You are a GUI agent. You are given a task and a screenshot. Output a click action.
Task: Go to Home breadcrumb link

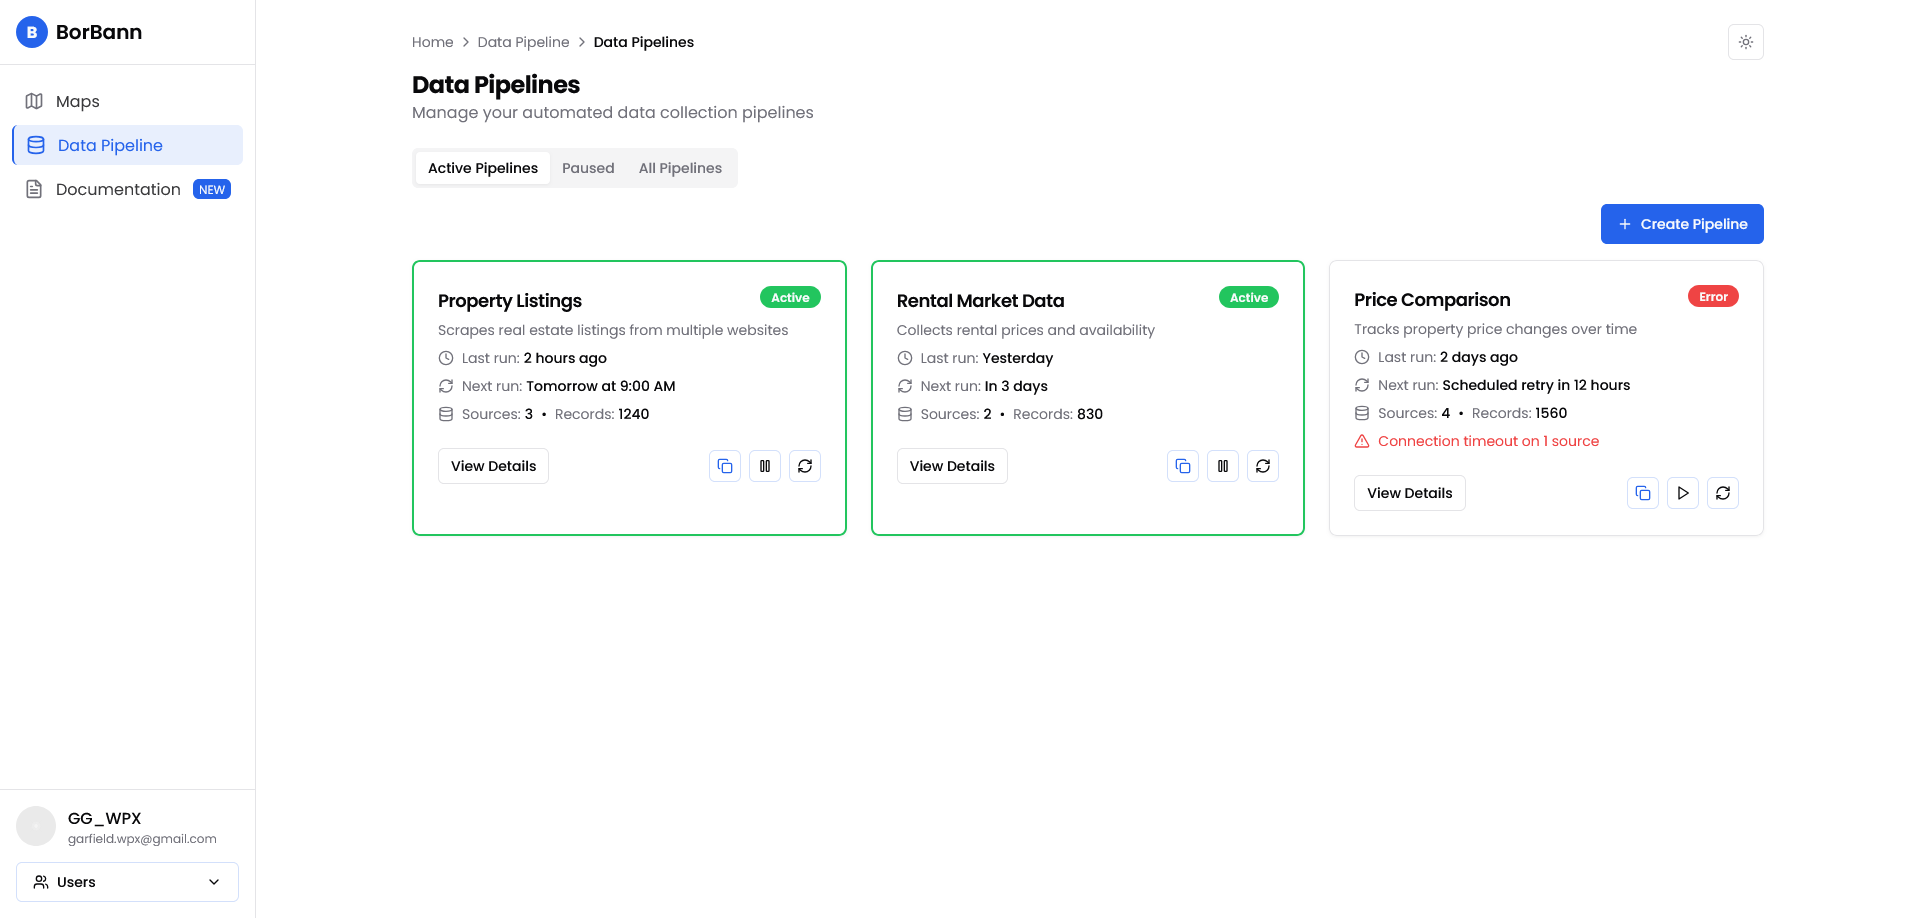pyautogui.click(x=432, y=42)
